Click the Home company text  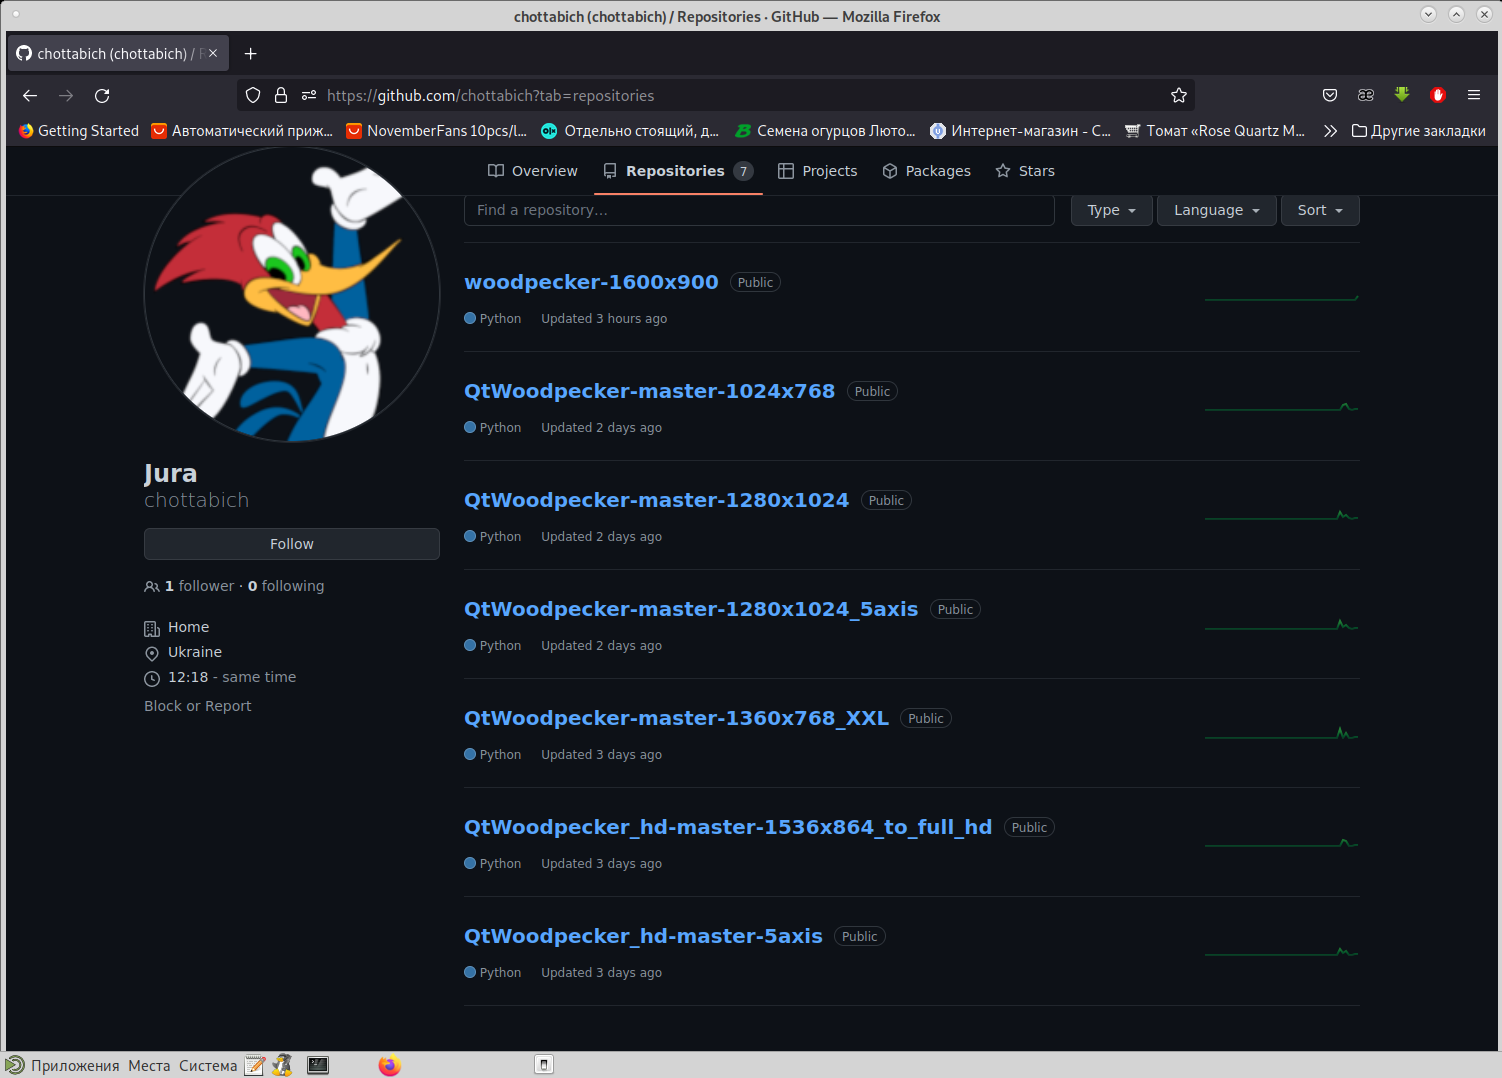[x=189, y=627]
